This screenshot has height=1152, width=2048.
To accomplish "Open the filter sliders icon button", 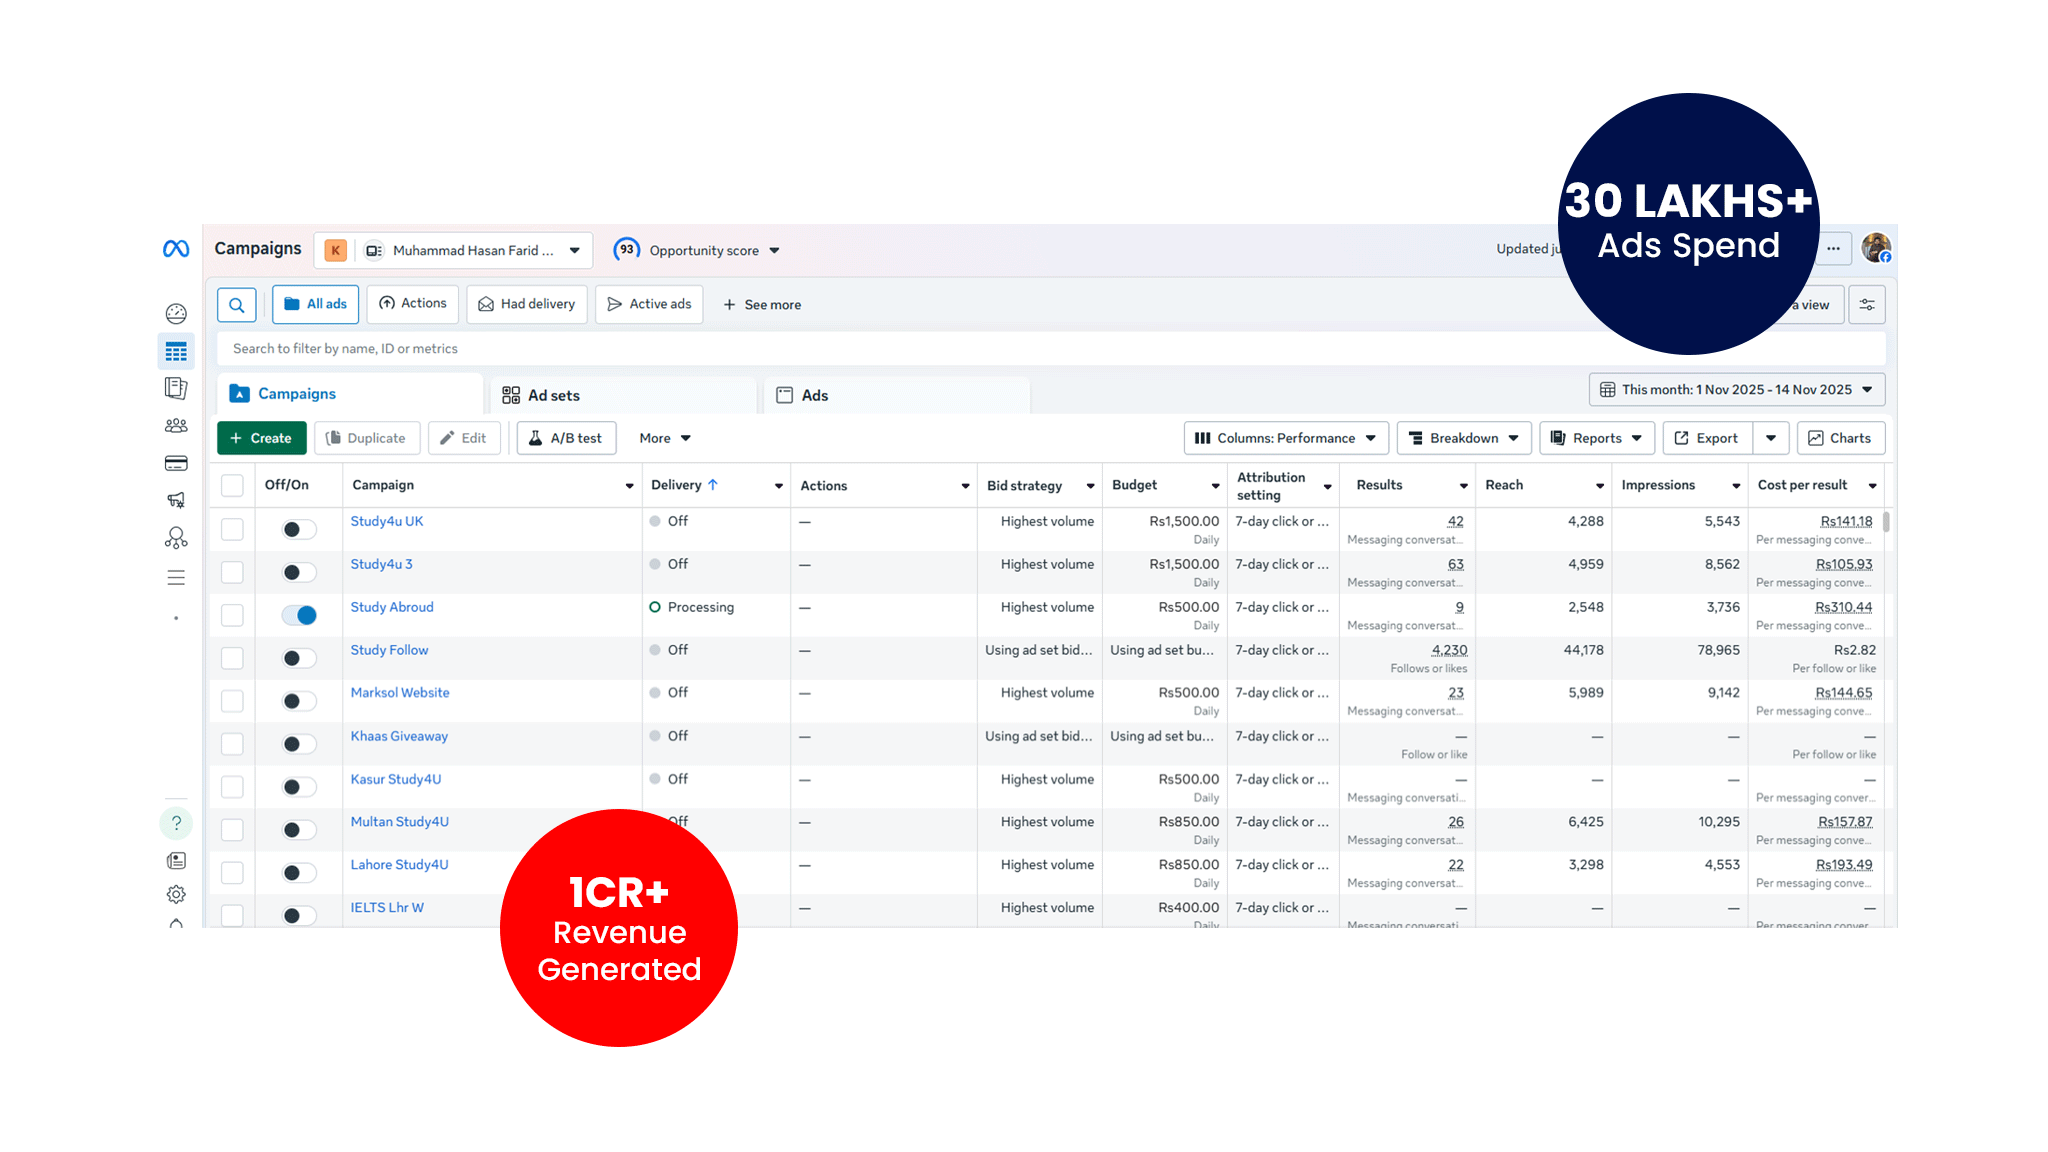I will [1867, 305].
